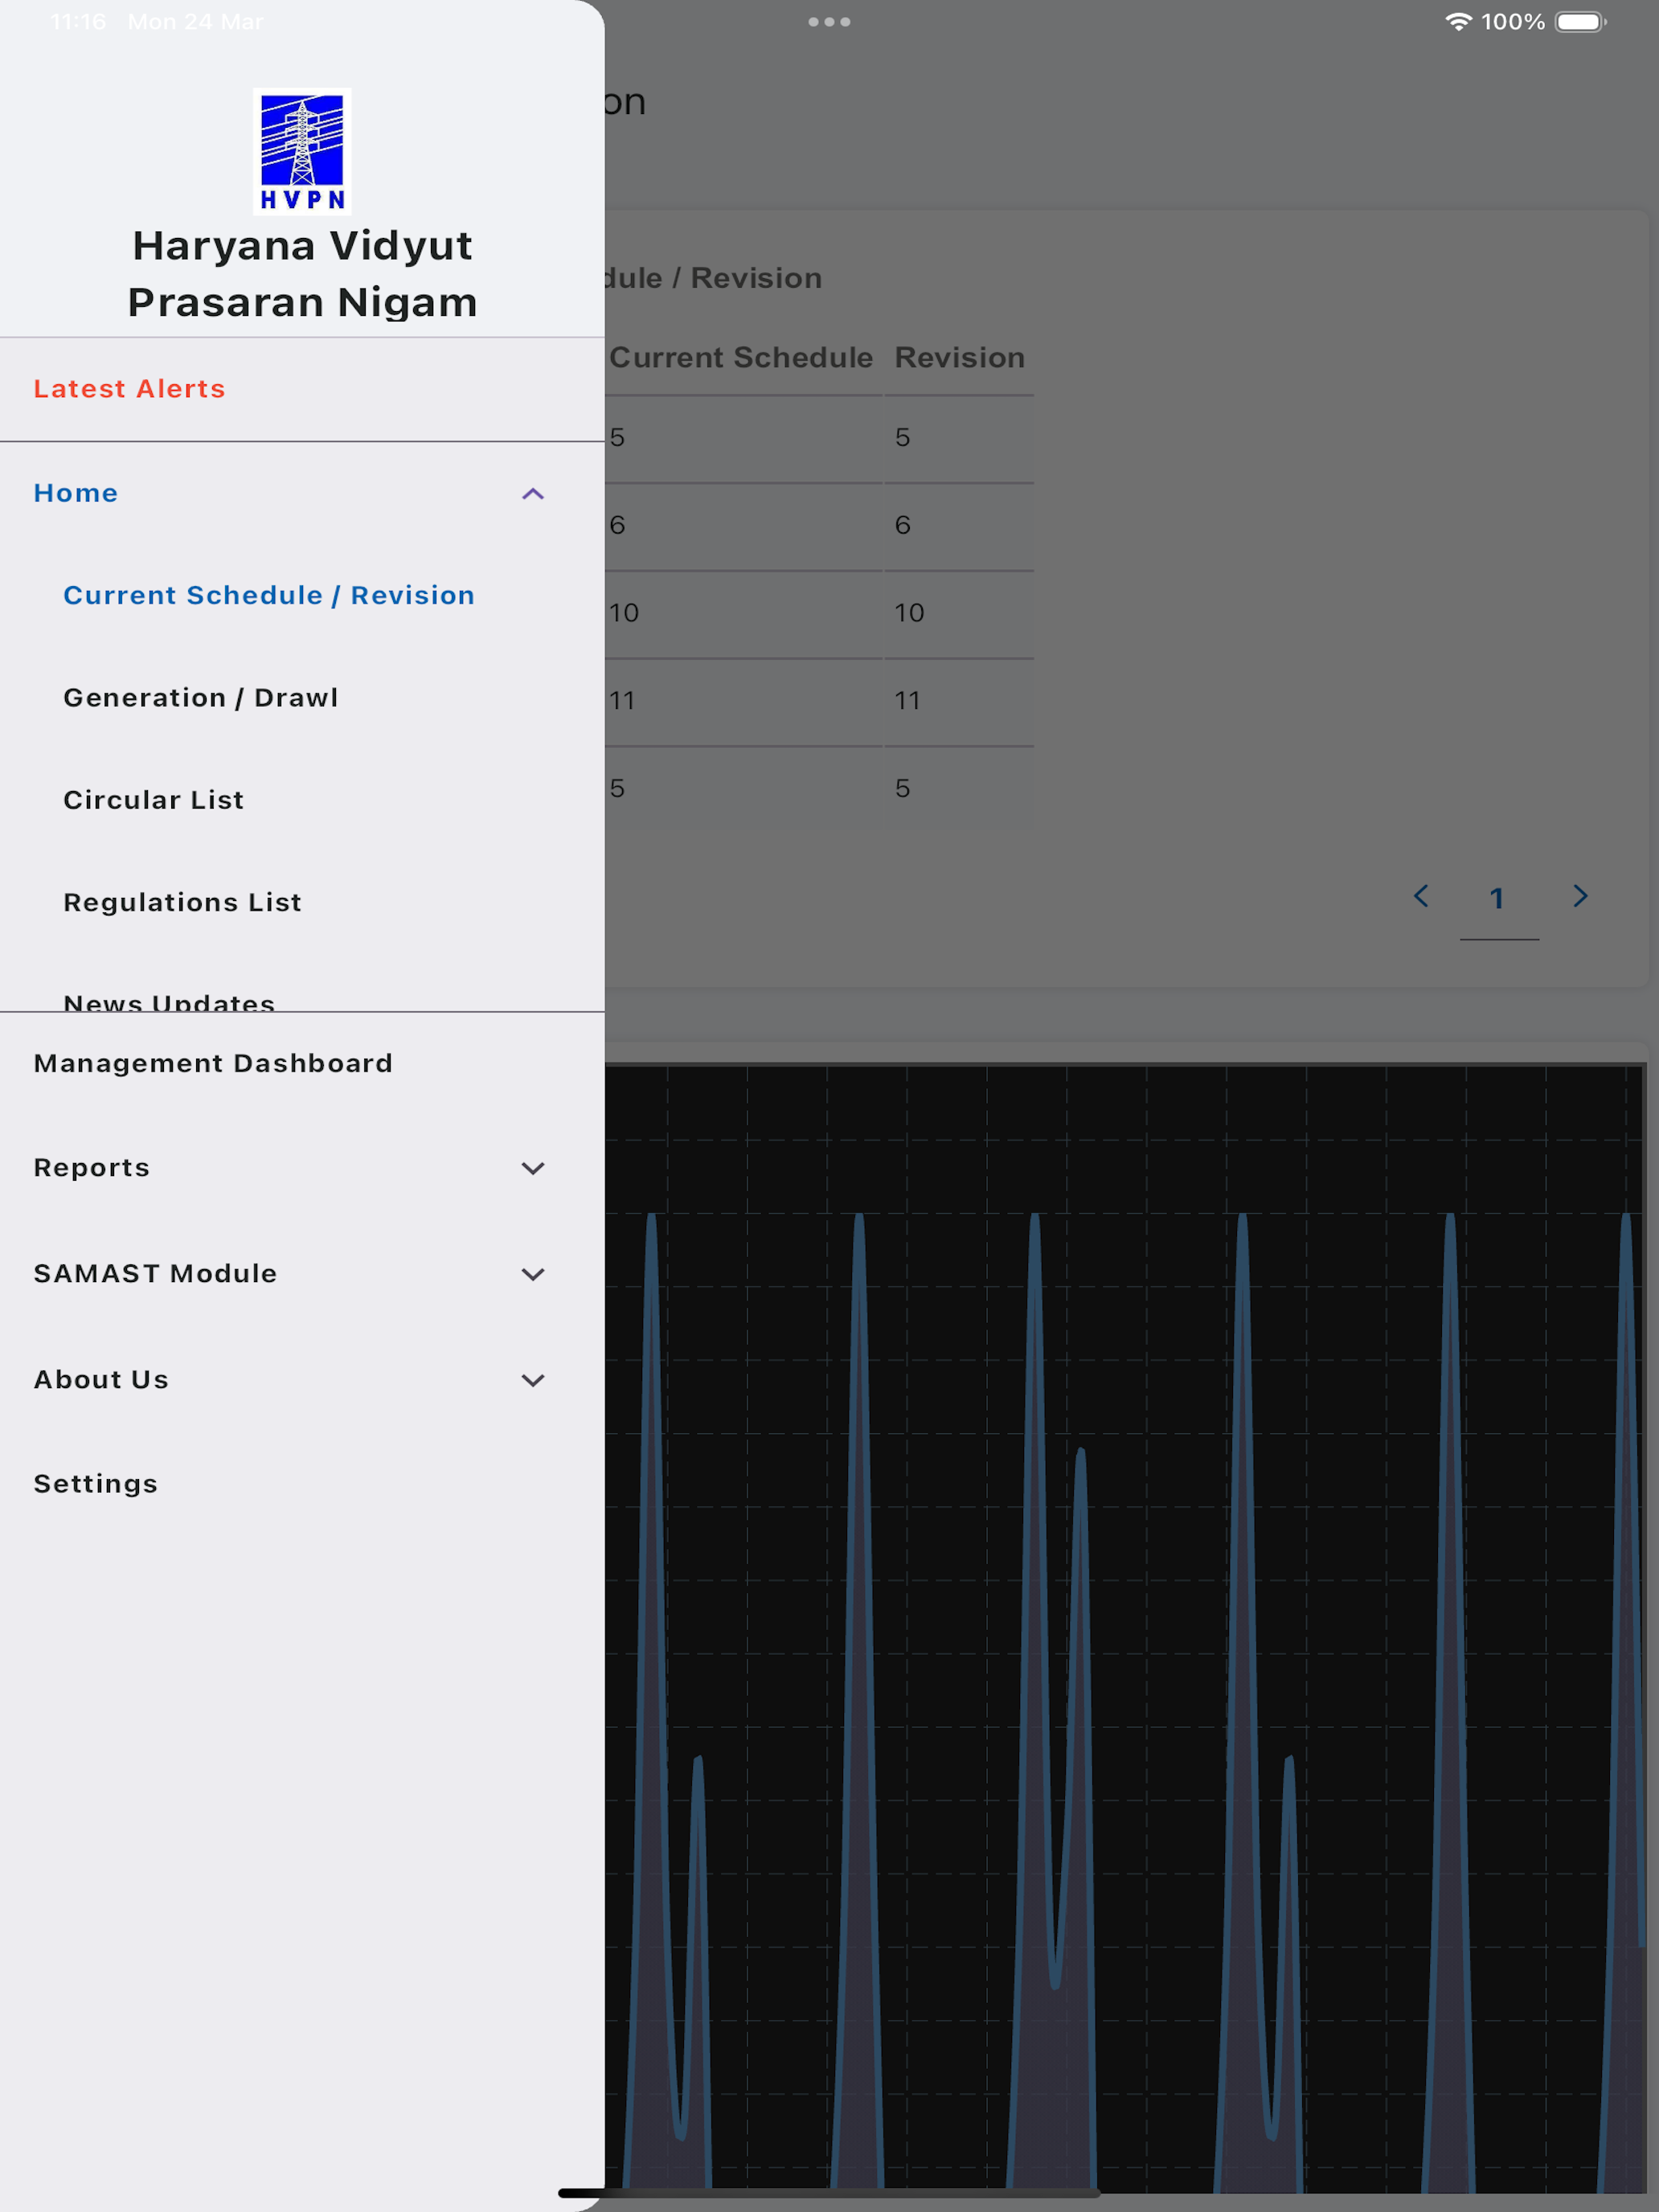Tap the Wi-Fi status icon
This screenshot has height=2212, width=1659.
tap(1458, 22)
